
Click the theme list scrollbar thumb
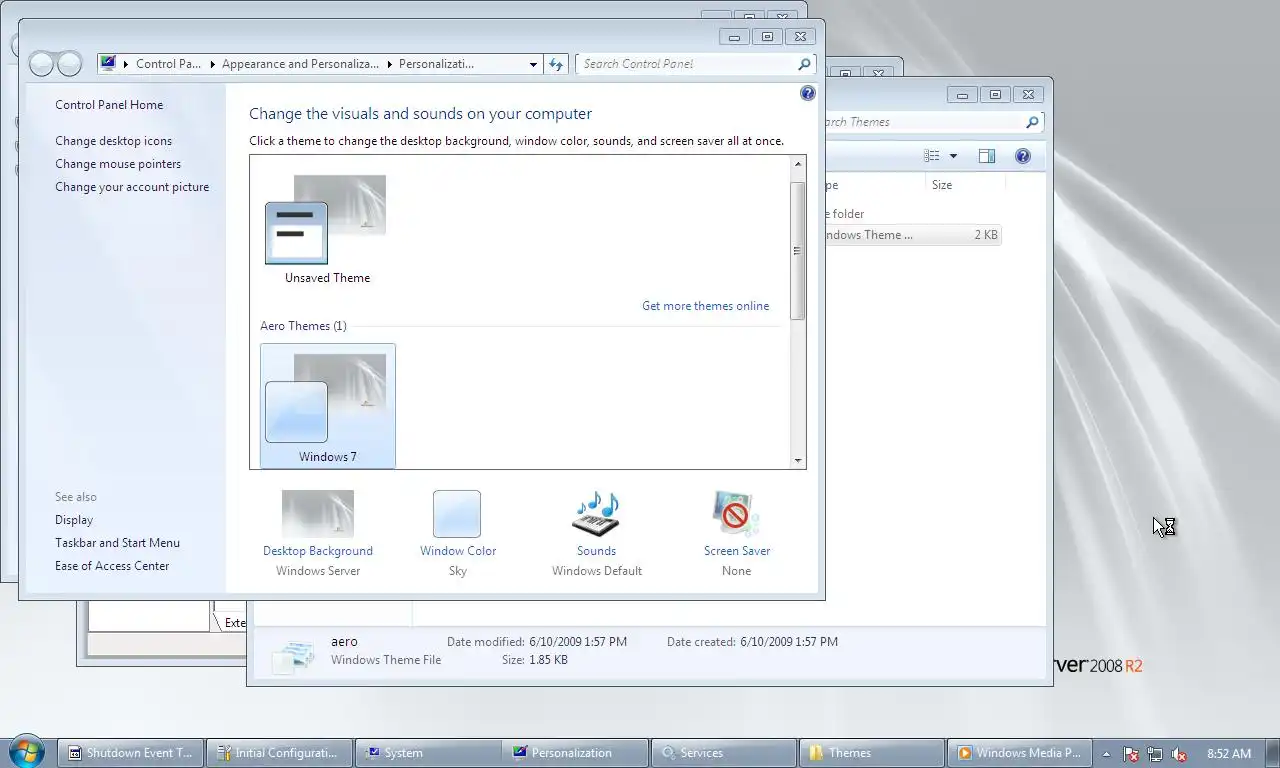(x=798, y=251)
